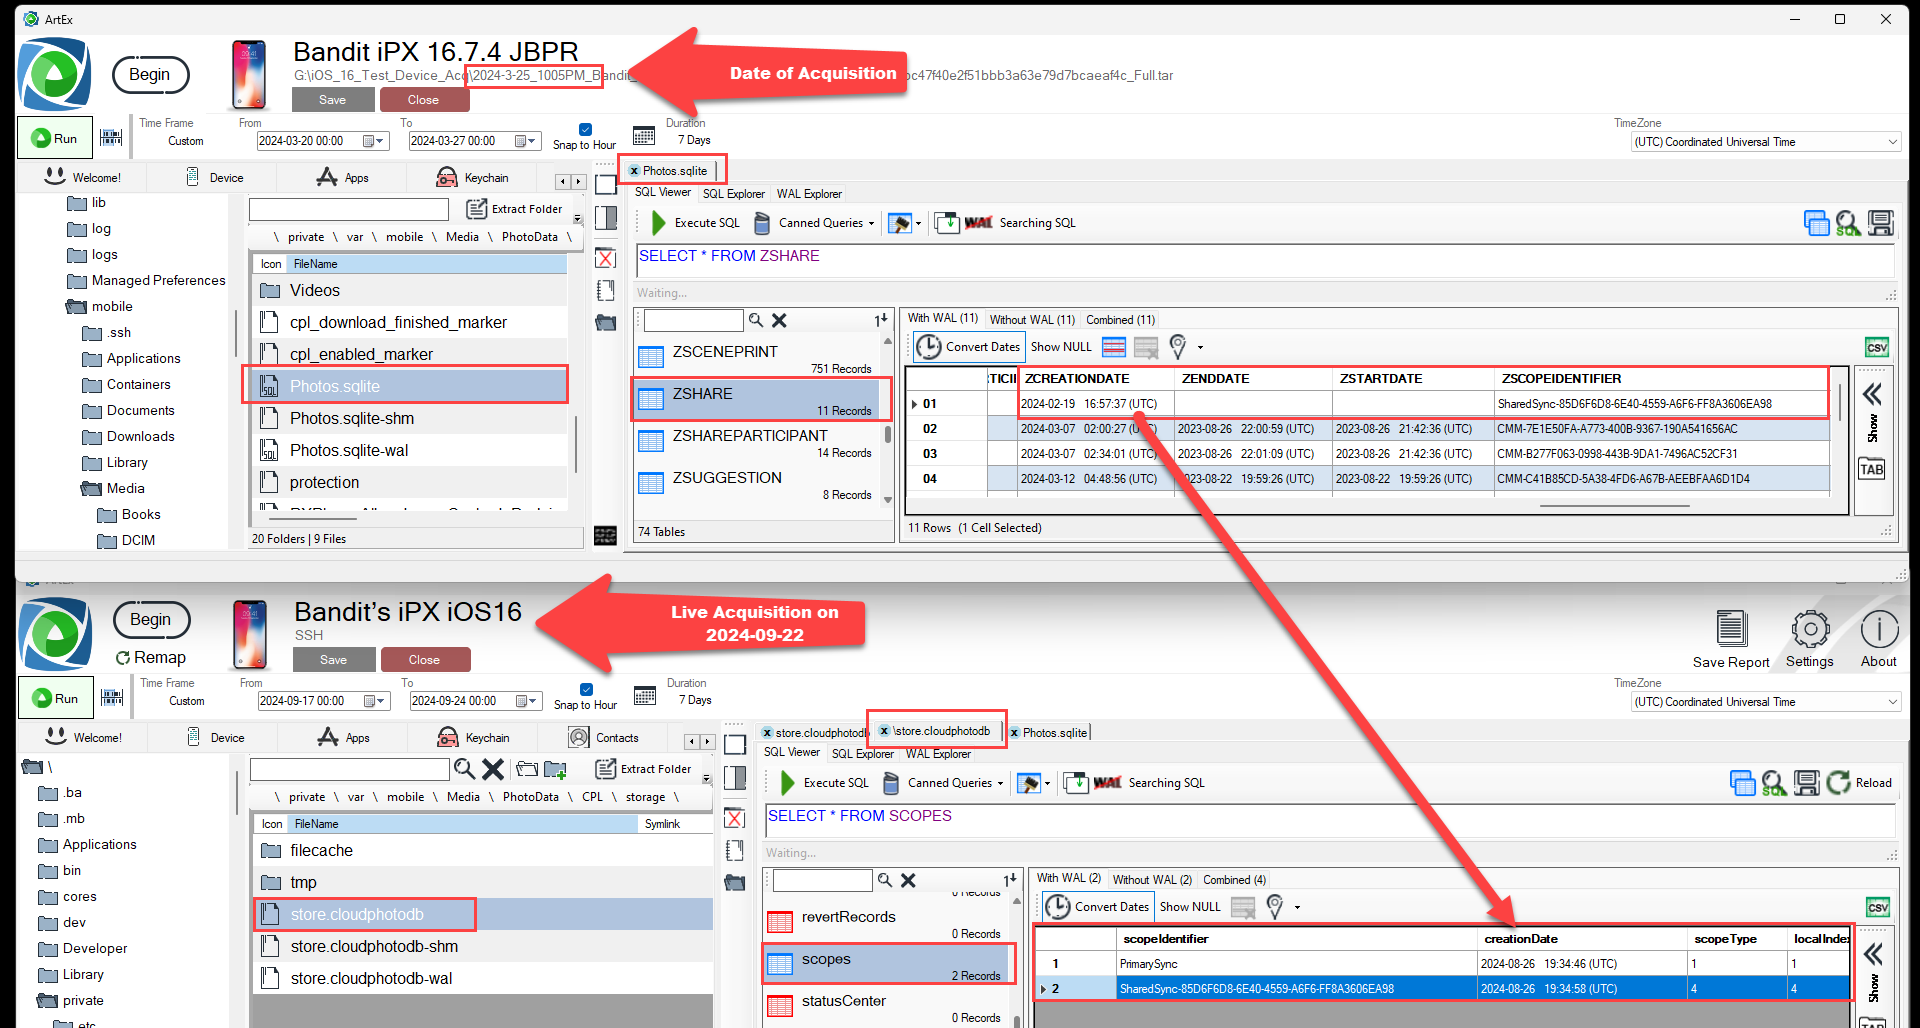The image size is (1920, 1028).
Task: Click the ZSHAREPARTICIPANT table icon
Action: [x=651, y=441]
